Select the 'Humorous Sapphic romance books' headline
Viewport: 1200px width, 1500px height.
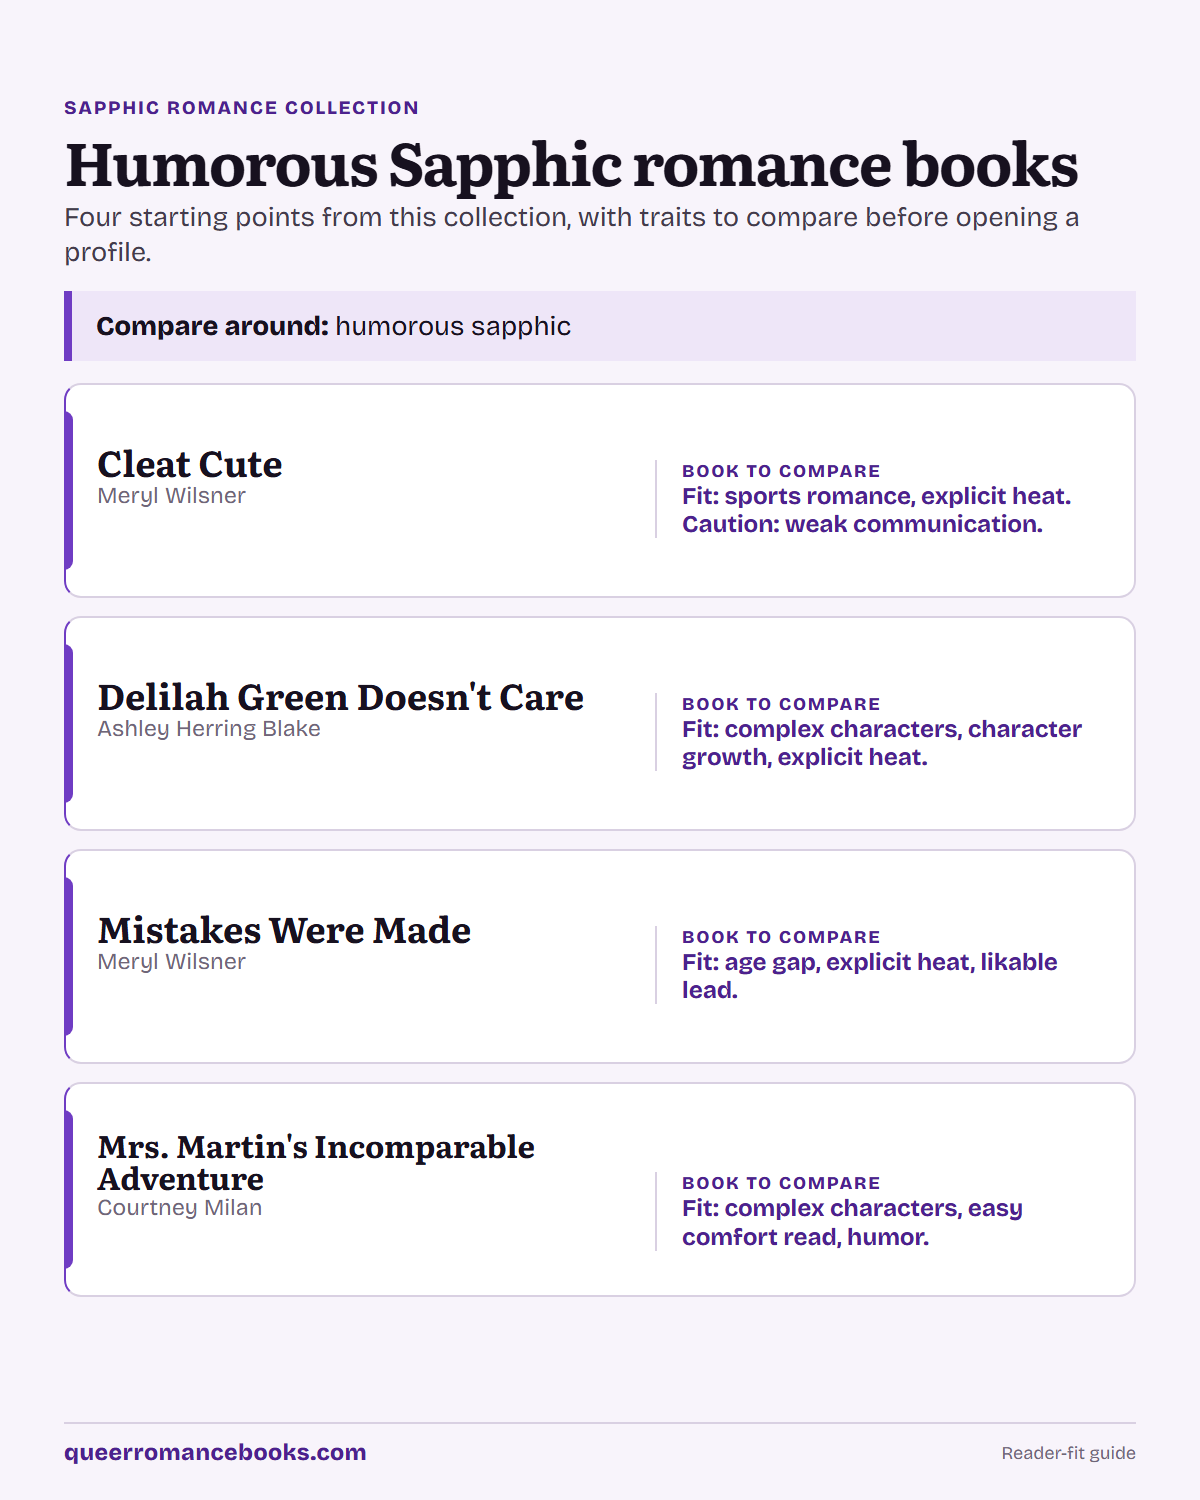(571, 165)
